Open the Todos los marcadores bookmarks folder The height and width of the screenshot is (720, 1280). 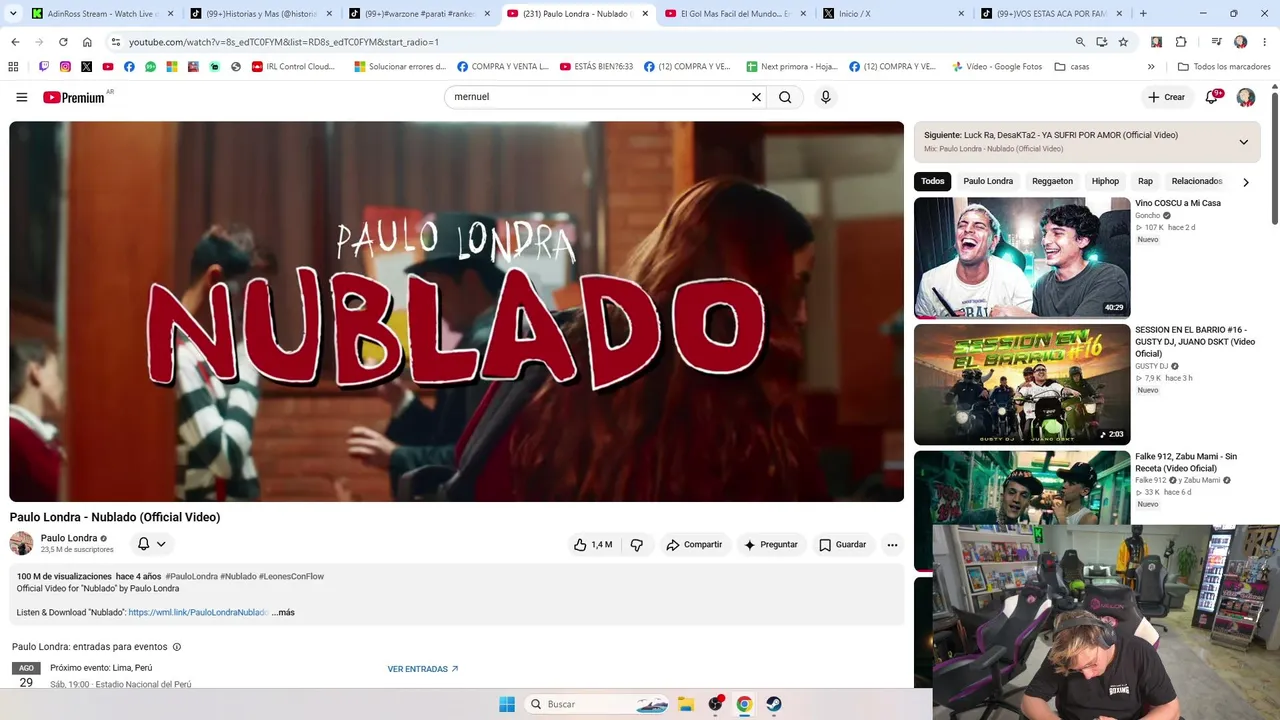(x=1224, y=67)
